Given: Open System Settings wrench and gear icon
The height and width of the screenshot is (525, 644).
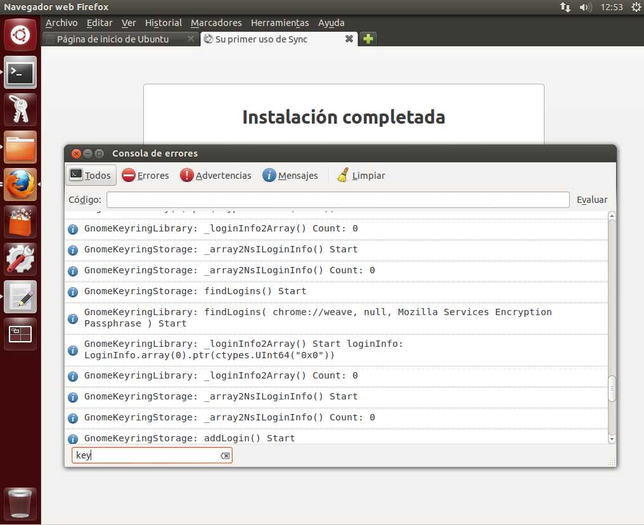Looking at the screenshot, I should click(20, 259).
